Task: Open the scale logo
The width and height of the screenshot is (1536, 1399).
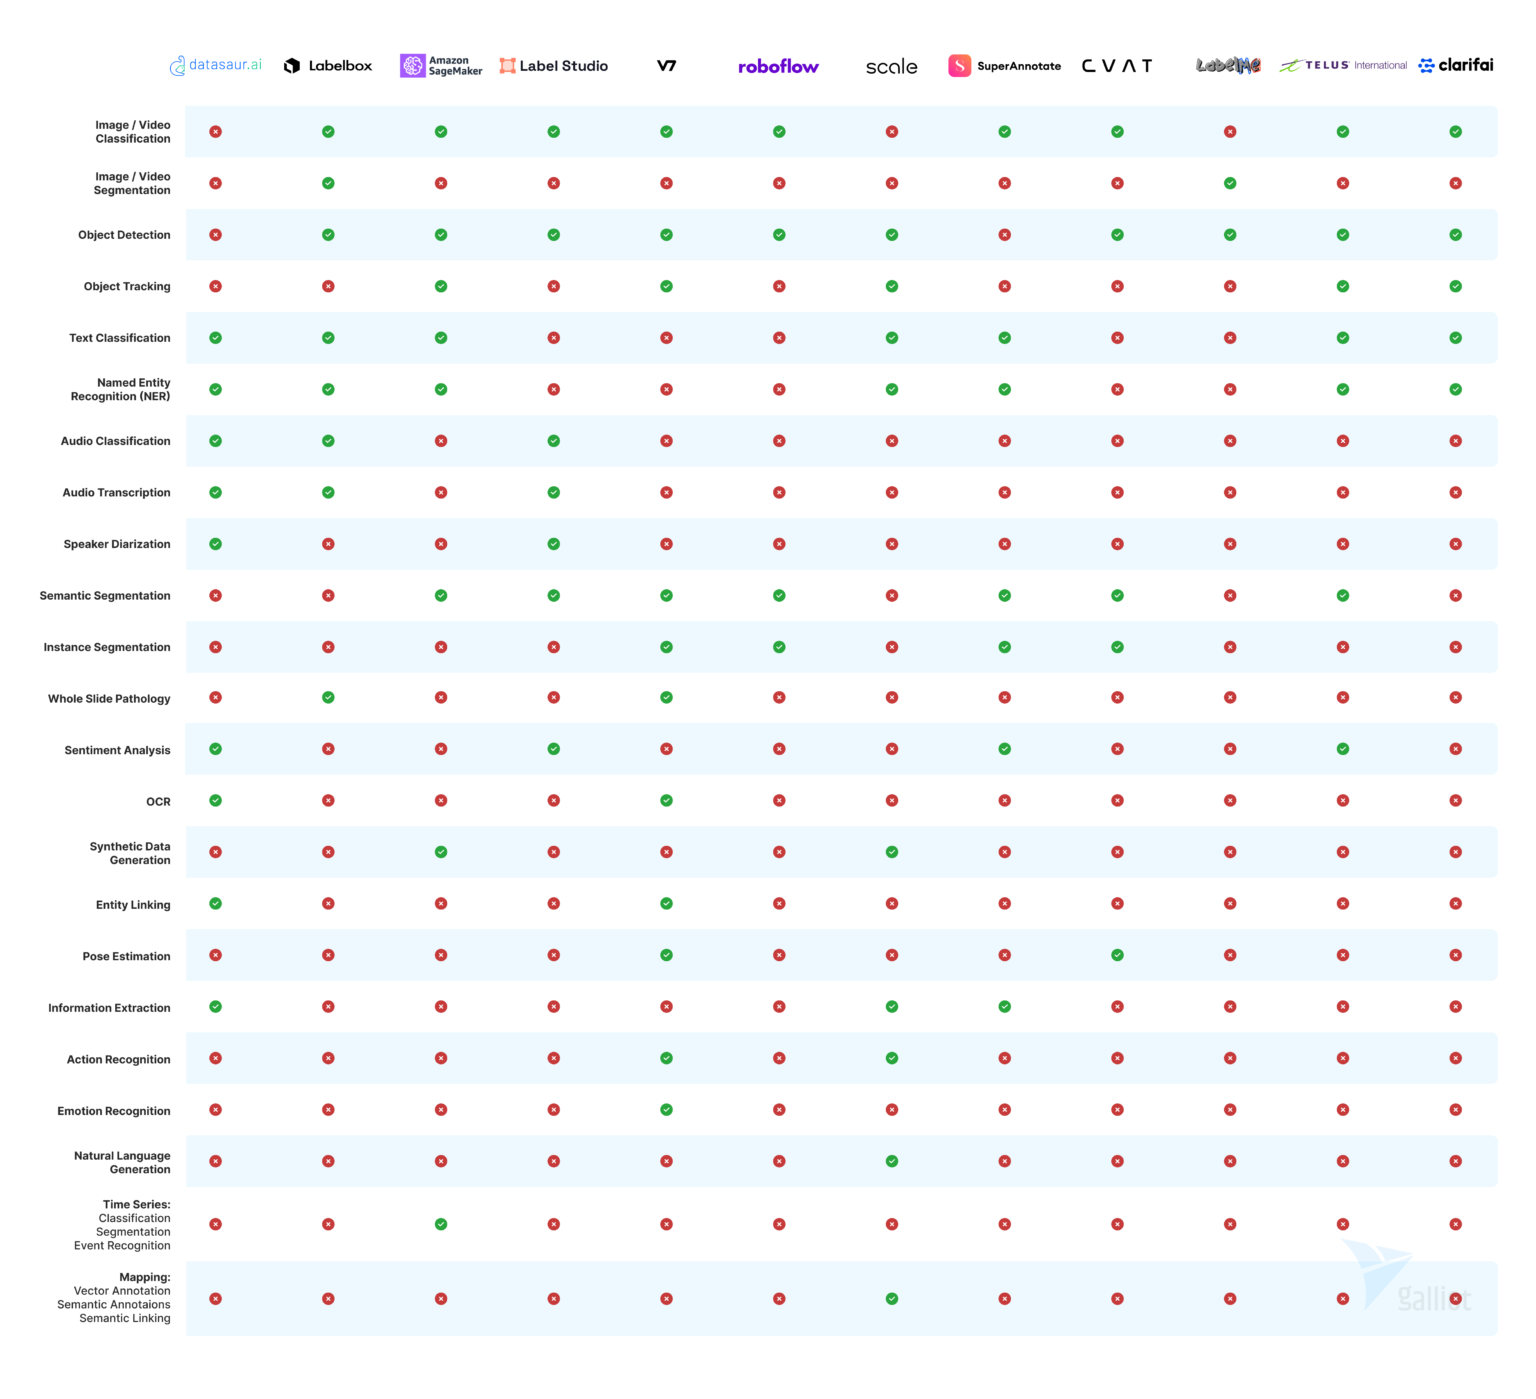Action: coord(891,66)
